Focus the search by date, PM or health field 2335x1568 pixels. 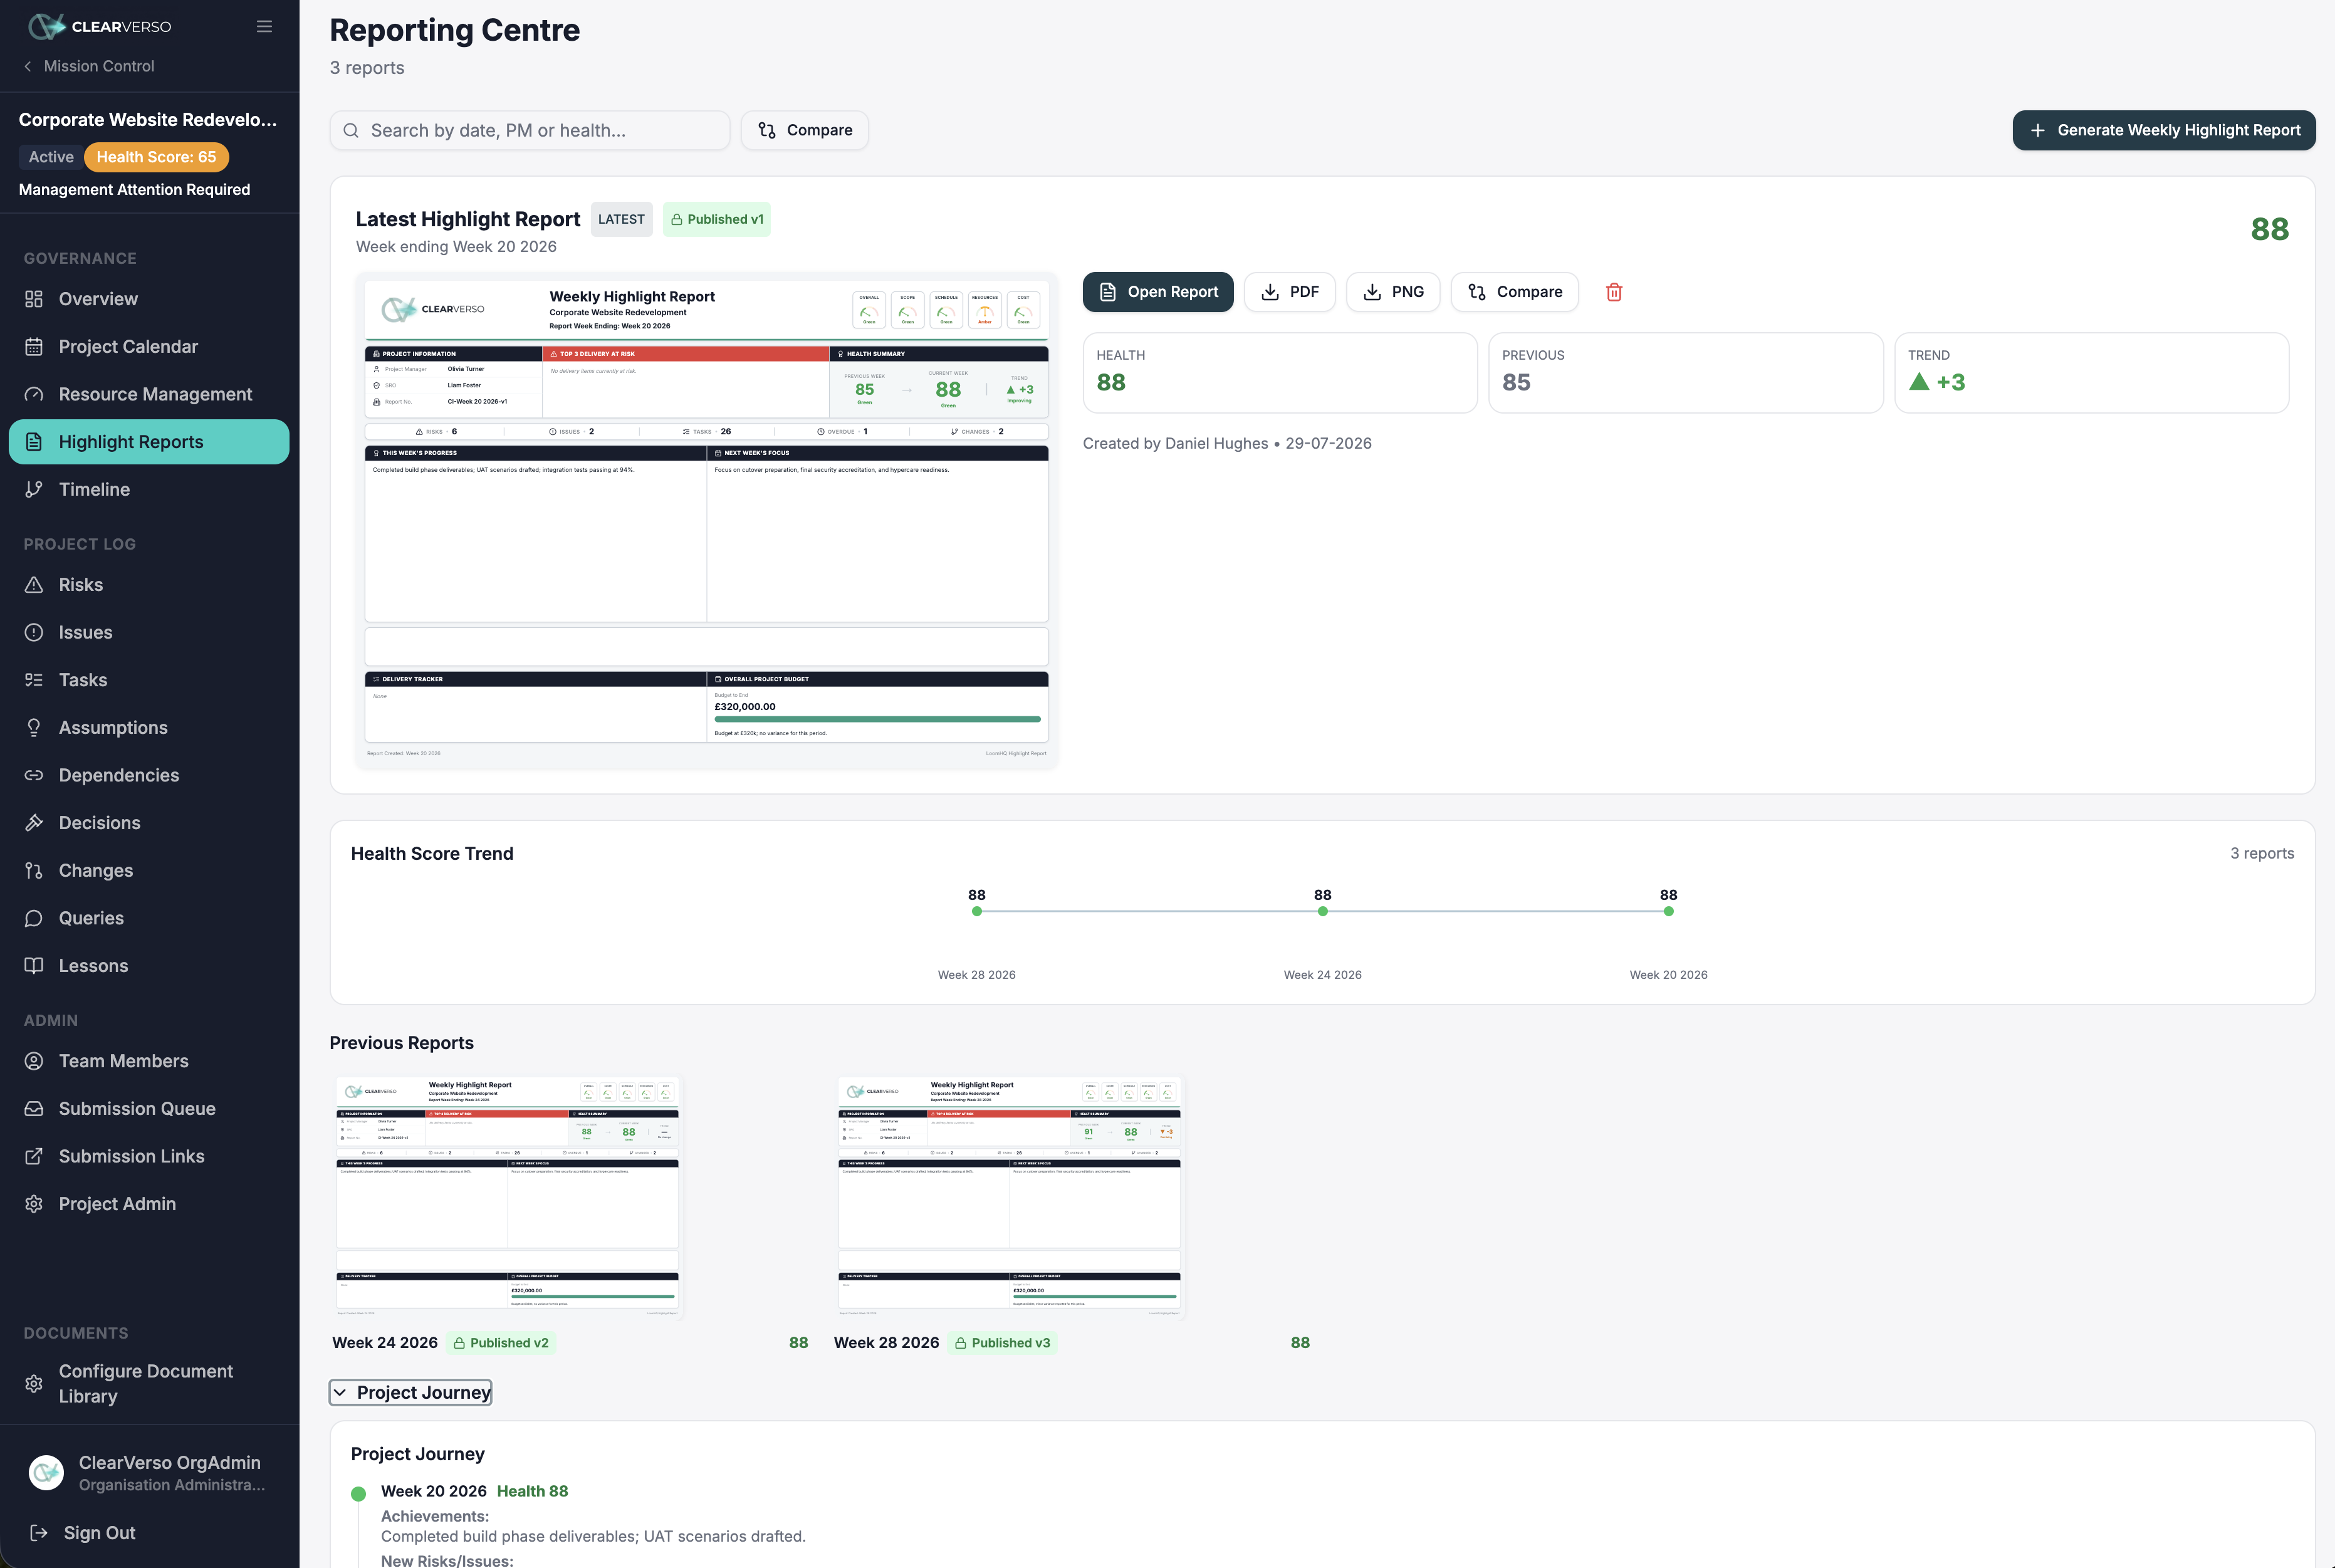coord(530,130)
